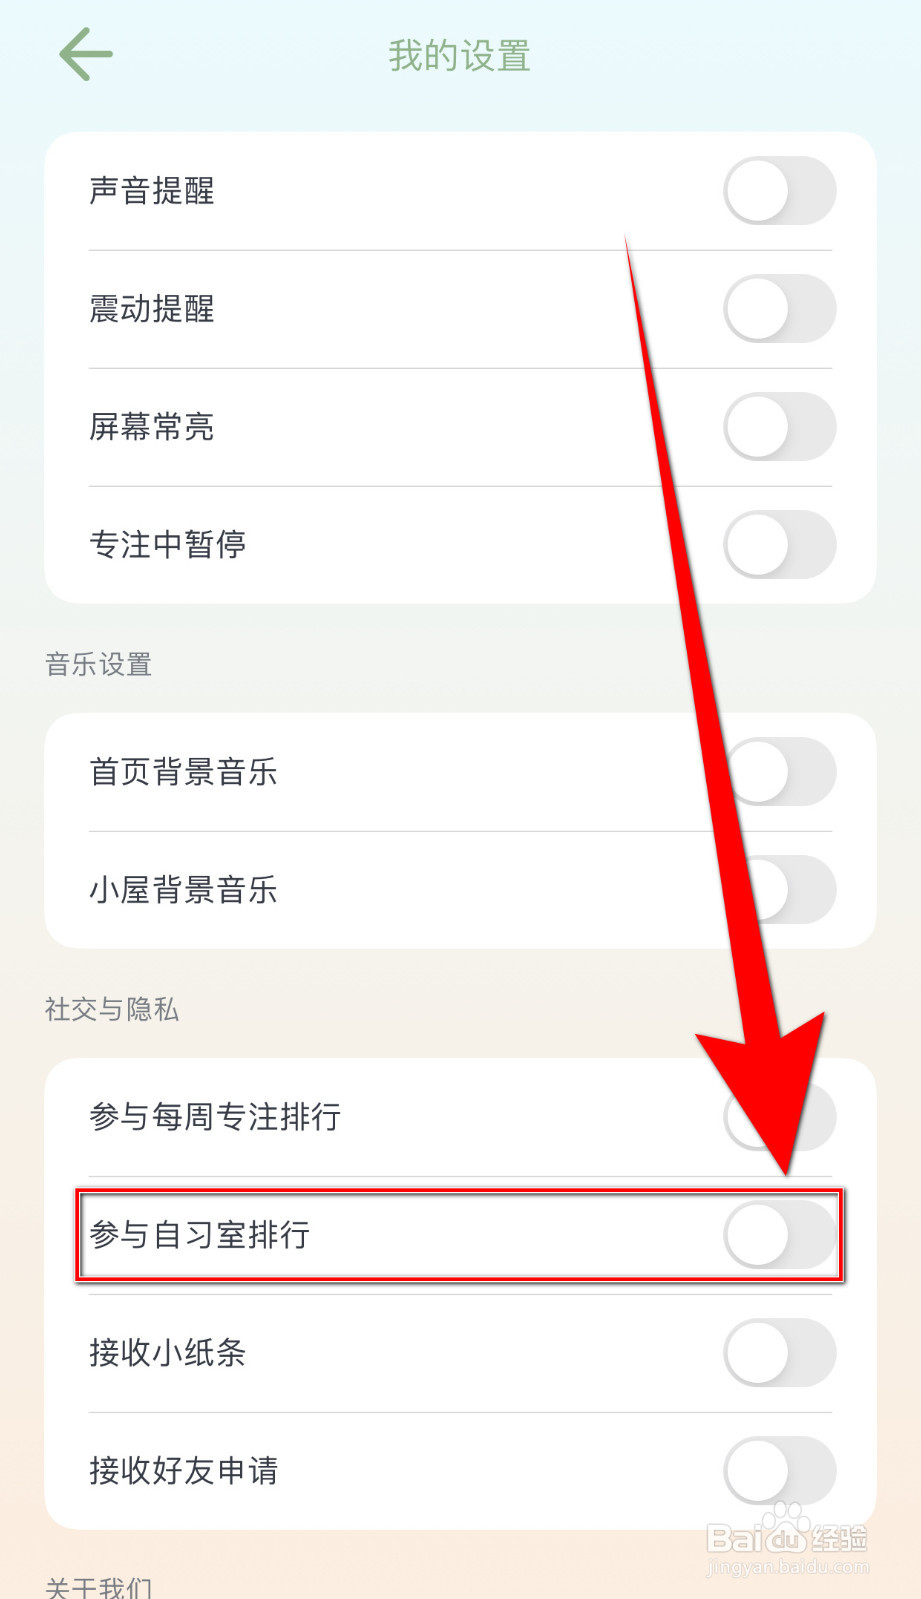Turn on 接收好友申请 switch
The image size is (921, 1599).
[780, 1471]
